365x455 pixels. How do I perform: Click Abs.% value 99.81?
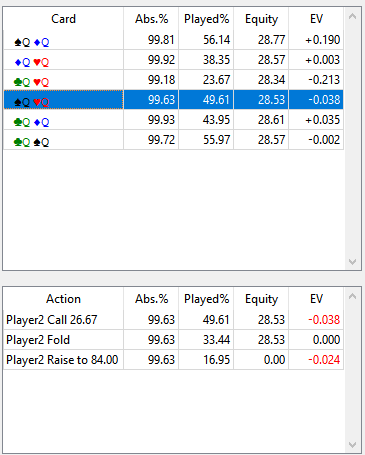[x=161, y=40]
